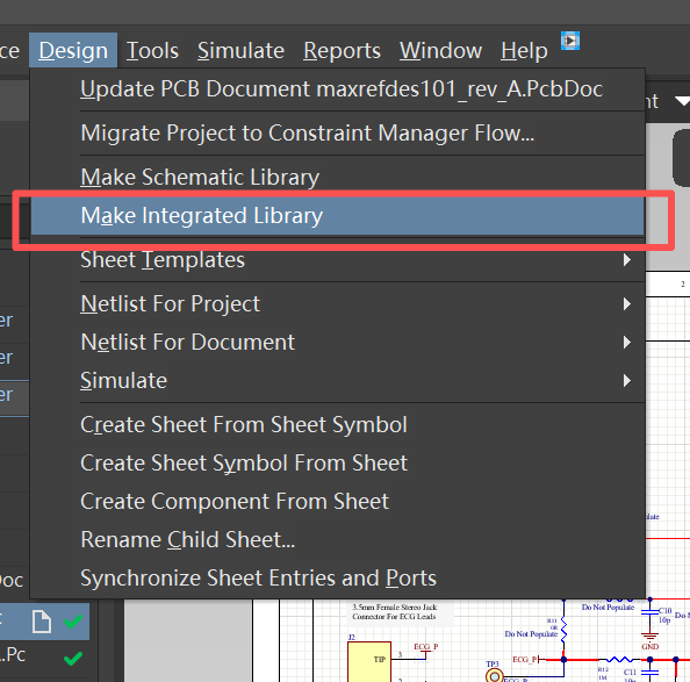Screen dimensions: 690x682
Task: Open the Reports menu
Action: pyautogui.click(x=341, y=51)
